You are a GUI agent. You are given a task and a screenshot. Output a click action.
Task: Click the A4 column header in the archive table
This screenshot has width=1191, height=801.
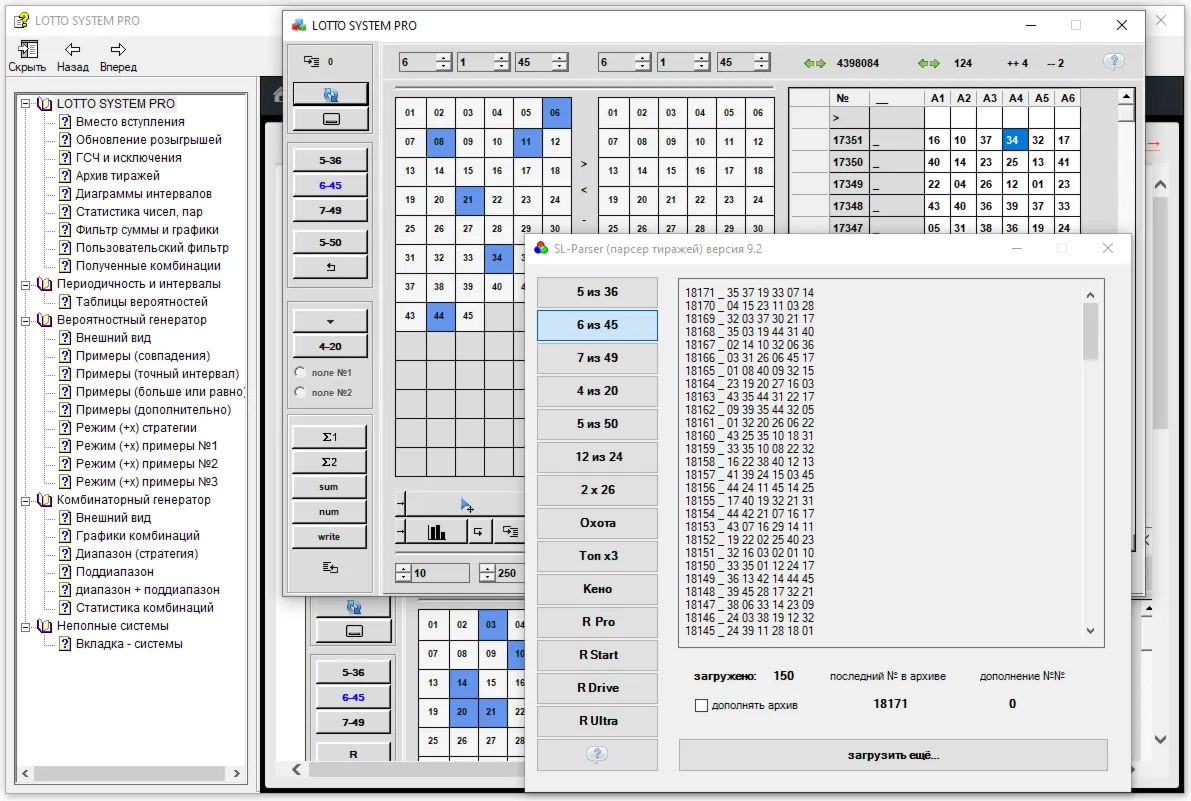coord(1016,98)
